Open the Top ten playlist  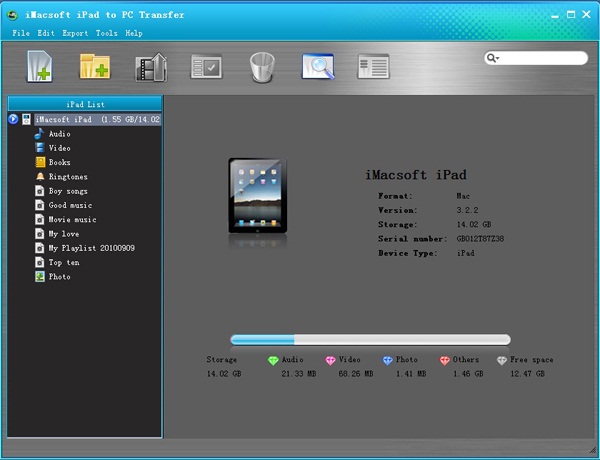point(64,263)
